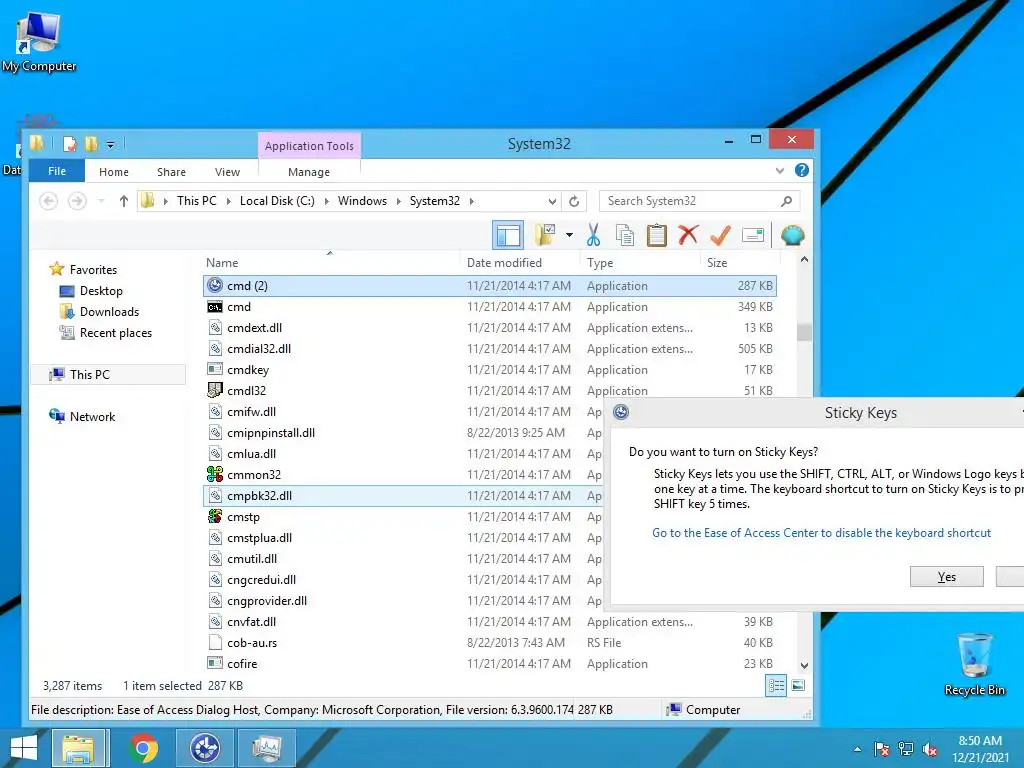Switch to Details view layout button
Screen dimensions: 1024x768
click(776, 685)
